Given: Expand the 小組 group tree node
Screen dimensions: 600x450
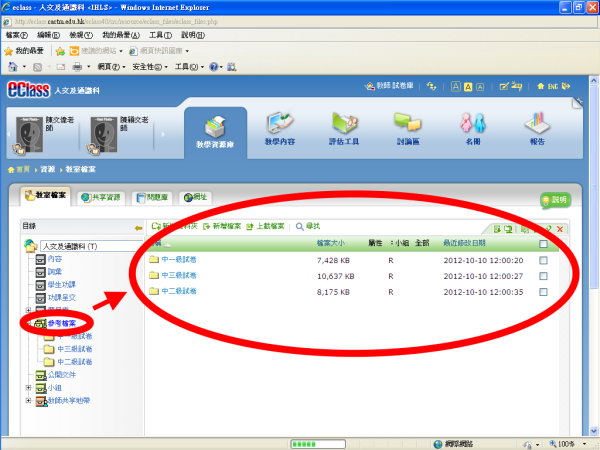Looking at the screenshot, I should pos(28,388).
